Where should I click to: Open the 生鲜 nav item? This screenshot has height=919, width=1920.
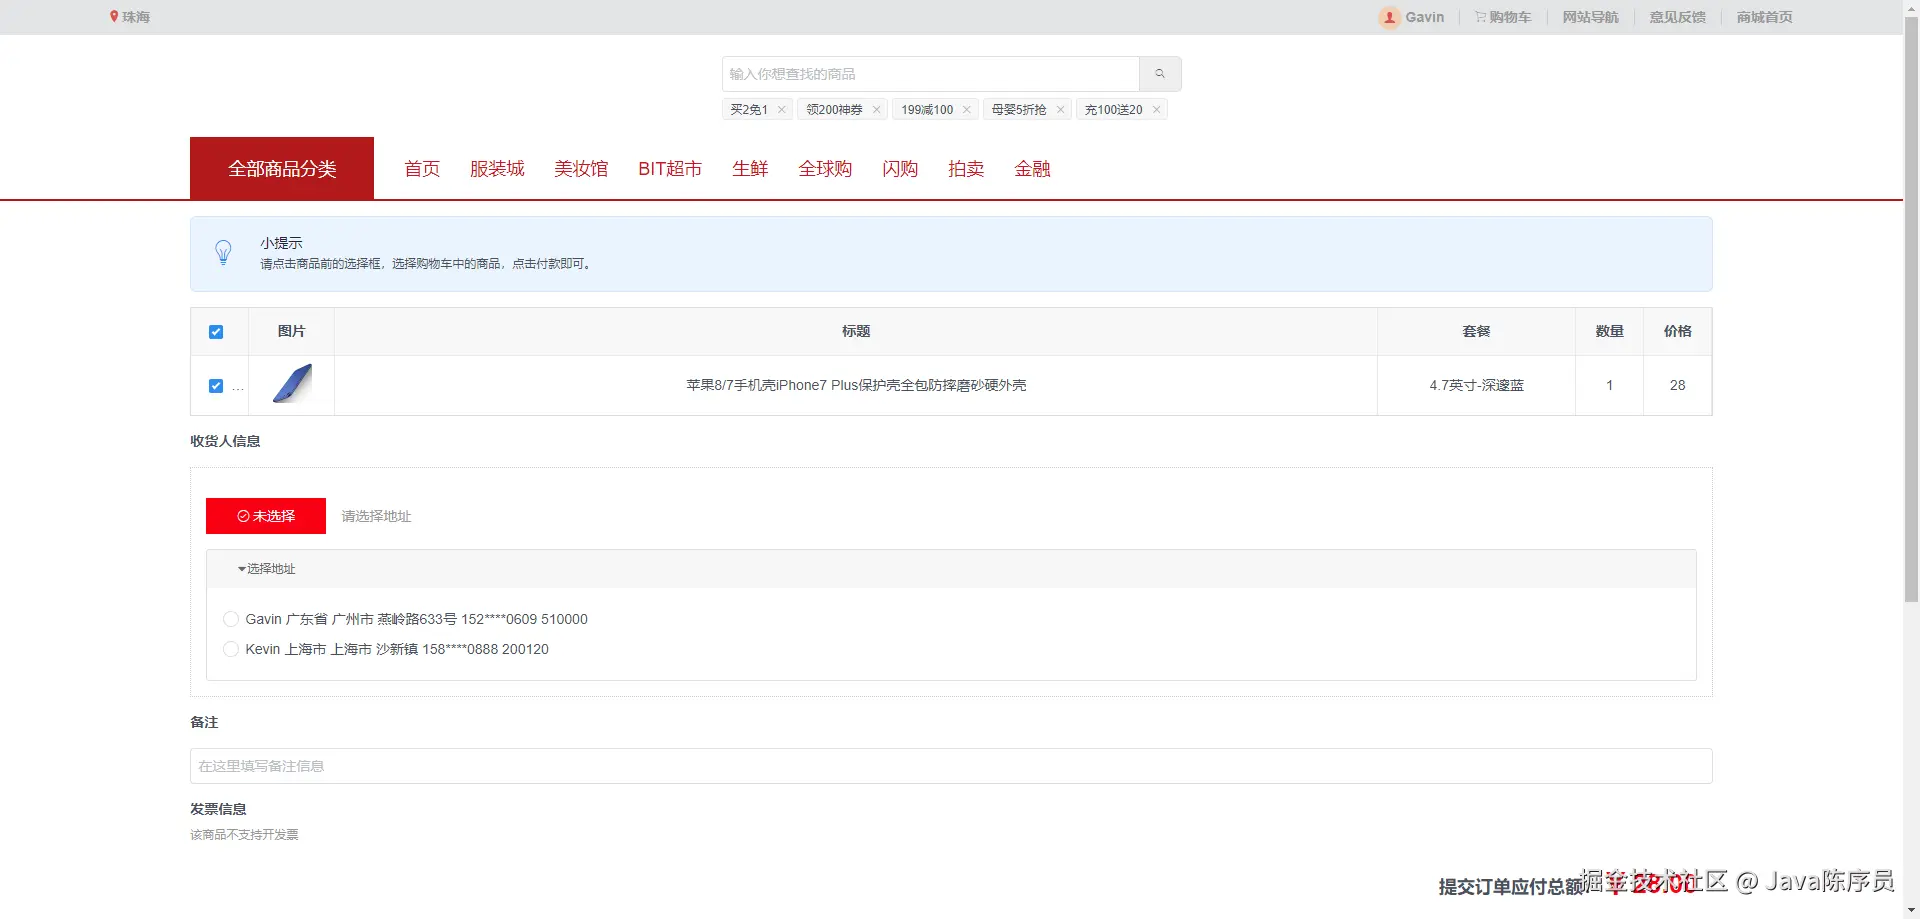pyautogui.click(x=750, y=169)
